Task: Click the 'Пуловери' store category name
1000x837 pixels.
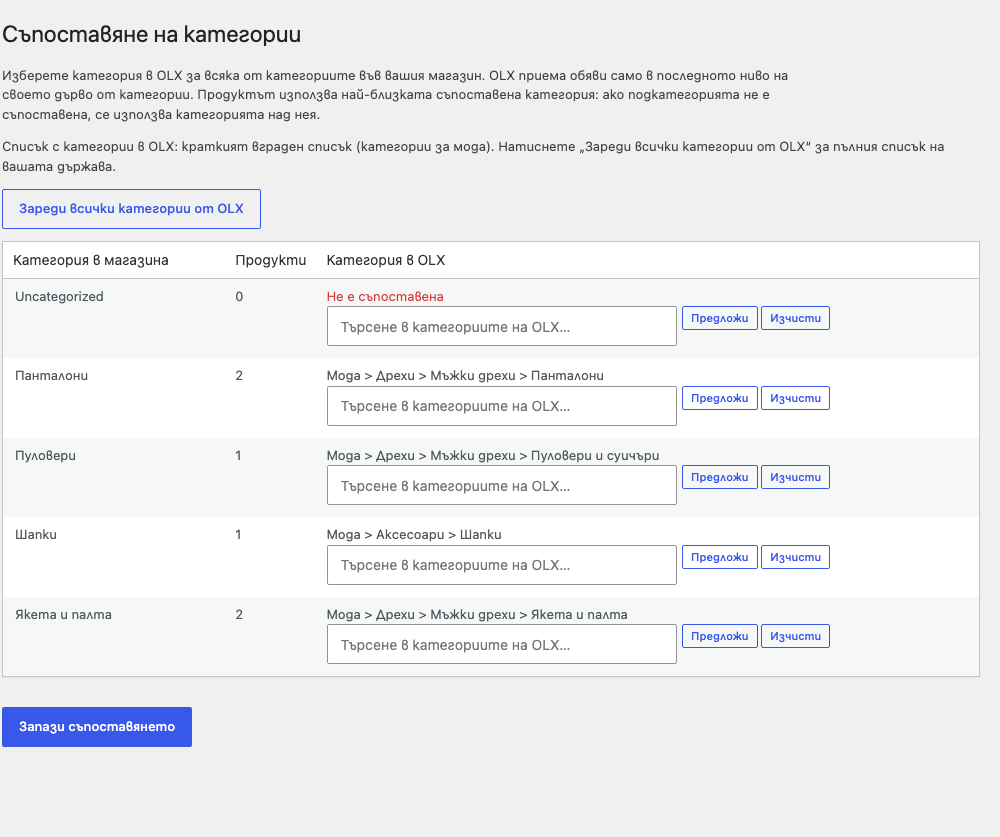Action: (45, 456)
